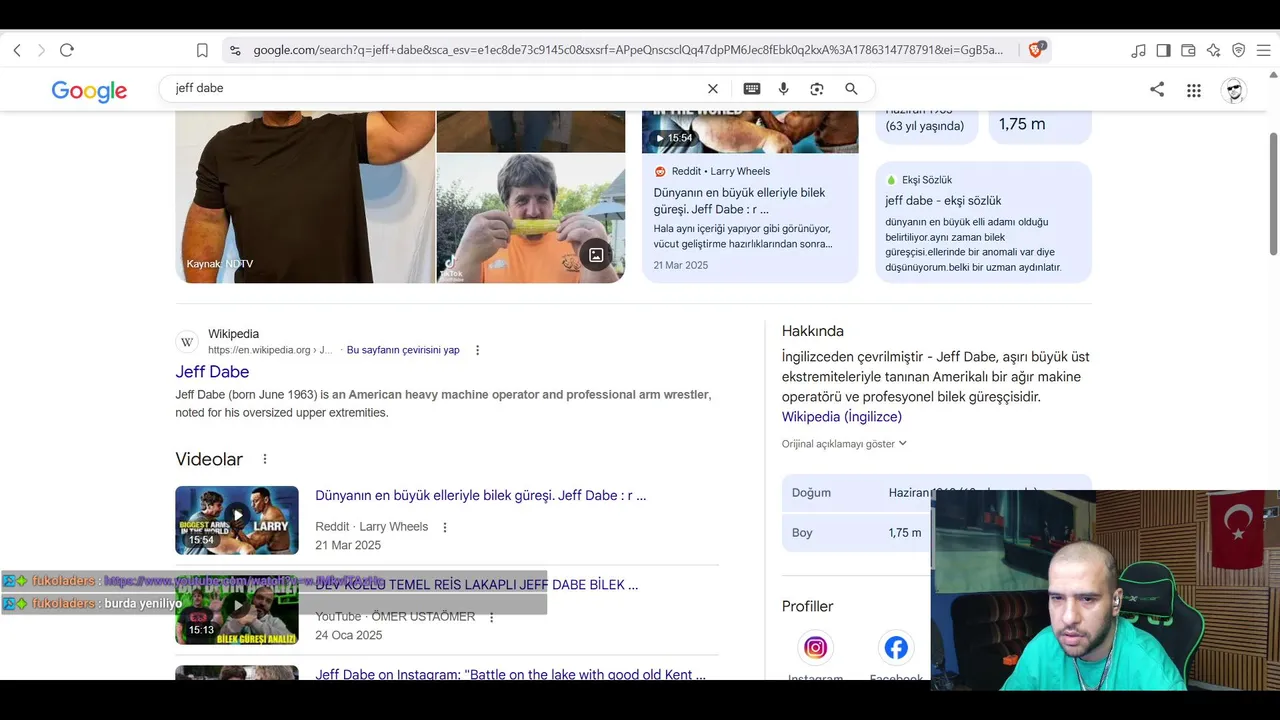
Task: Open the photo of man eating corn
Action: 531,218
